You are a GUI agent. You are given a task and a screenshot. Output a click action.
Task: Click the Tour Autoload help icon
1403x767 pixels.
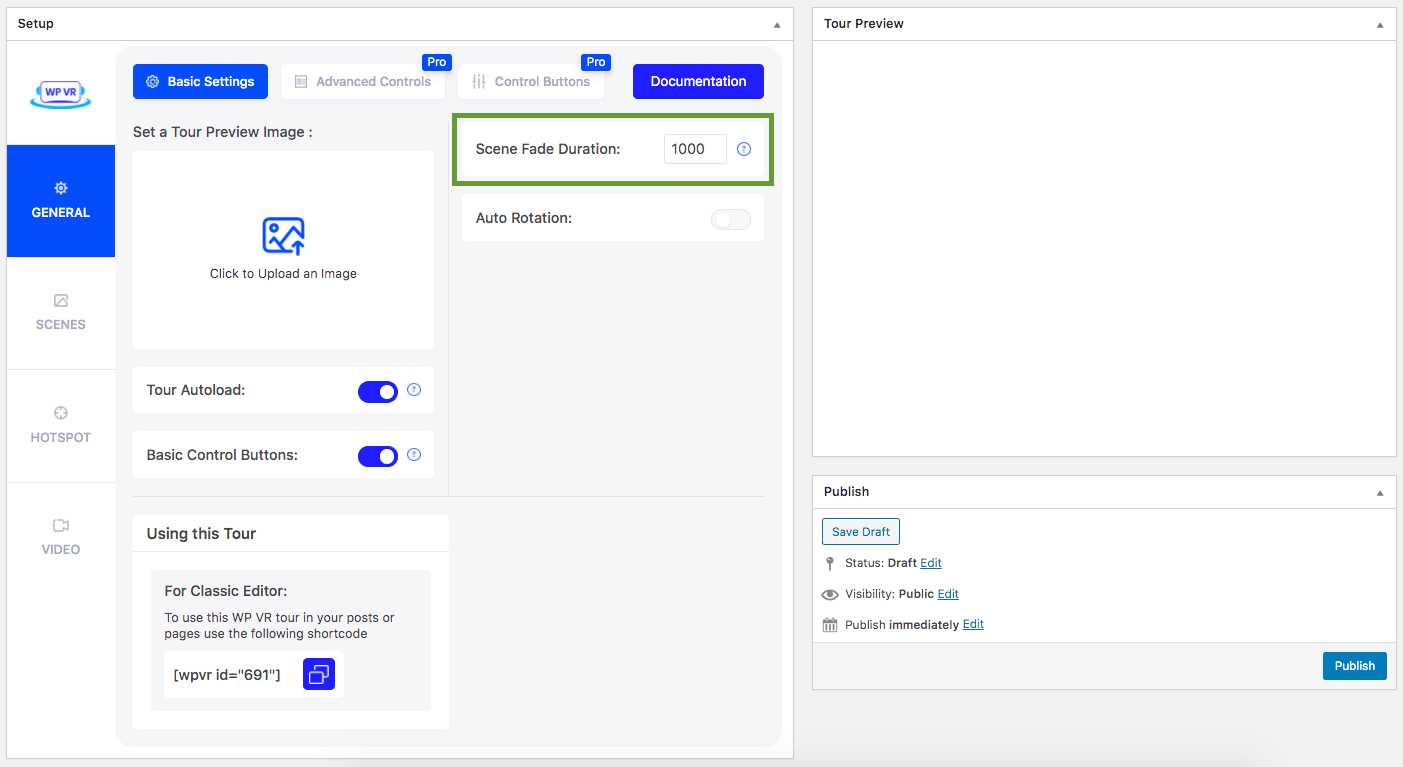[x=414, y=390]
